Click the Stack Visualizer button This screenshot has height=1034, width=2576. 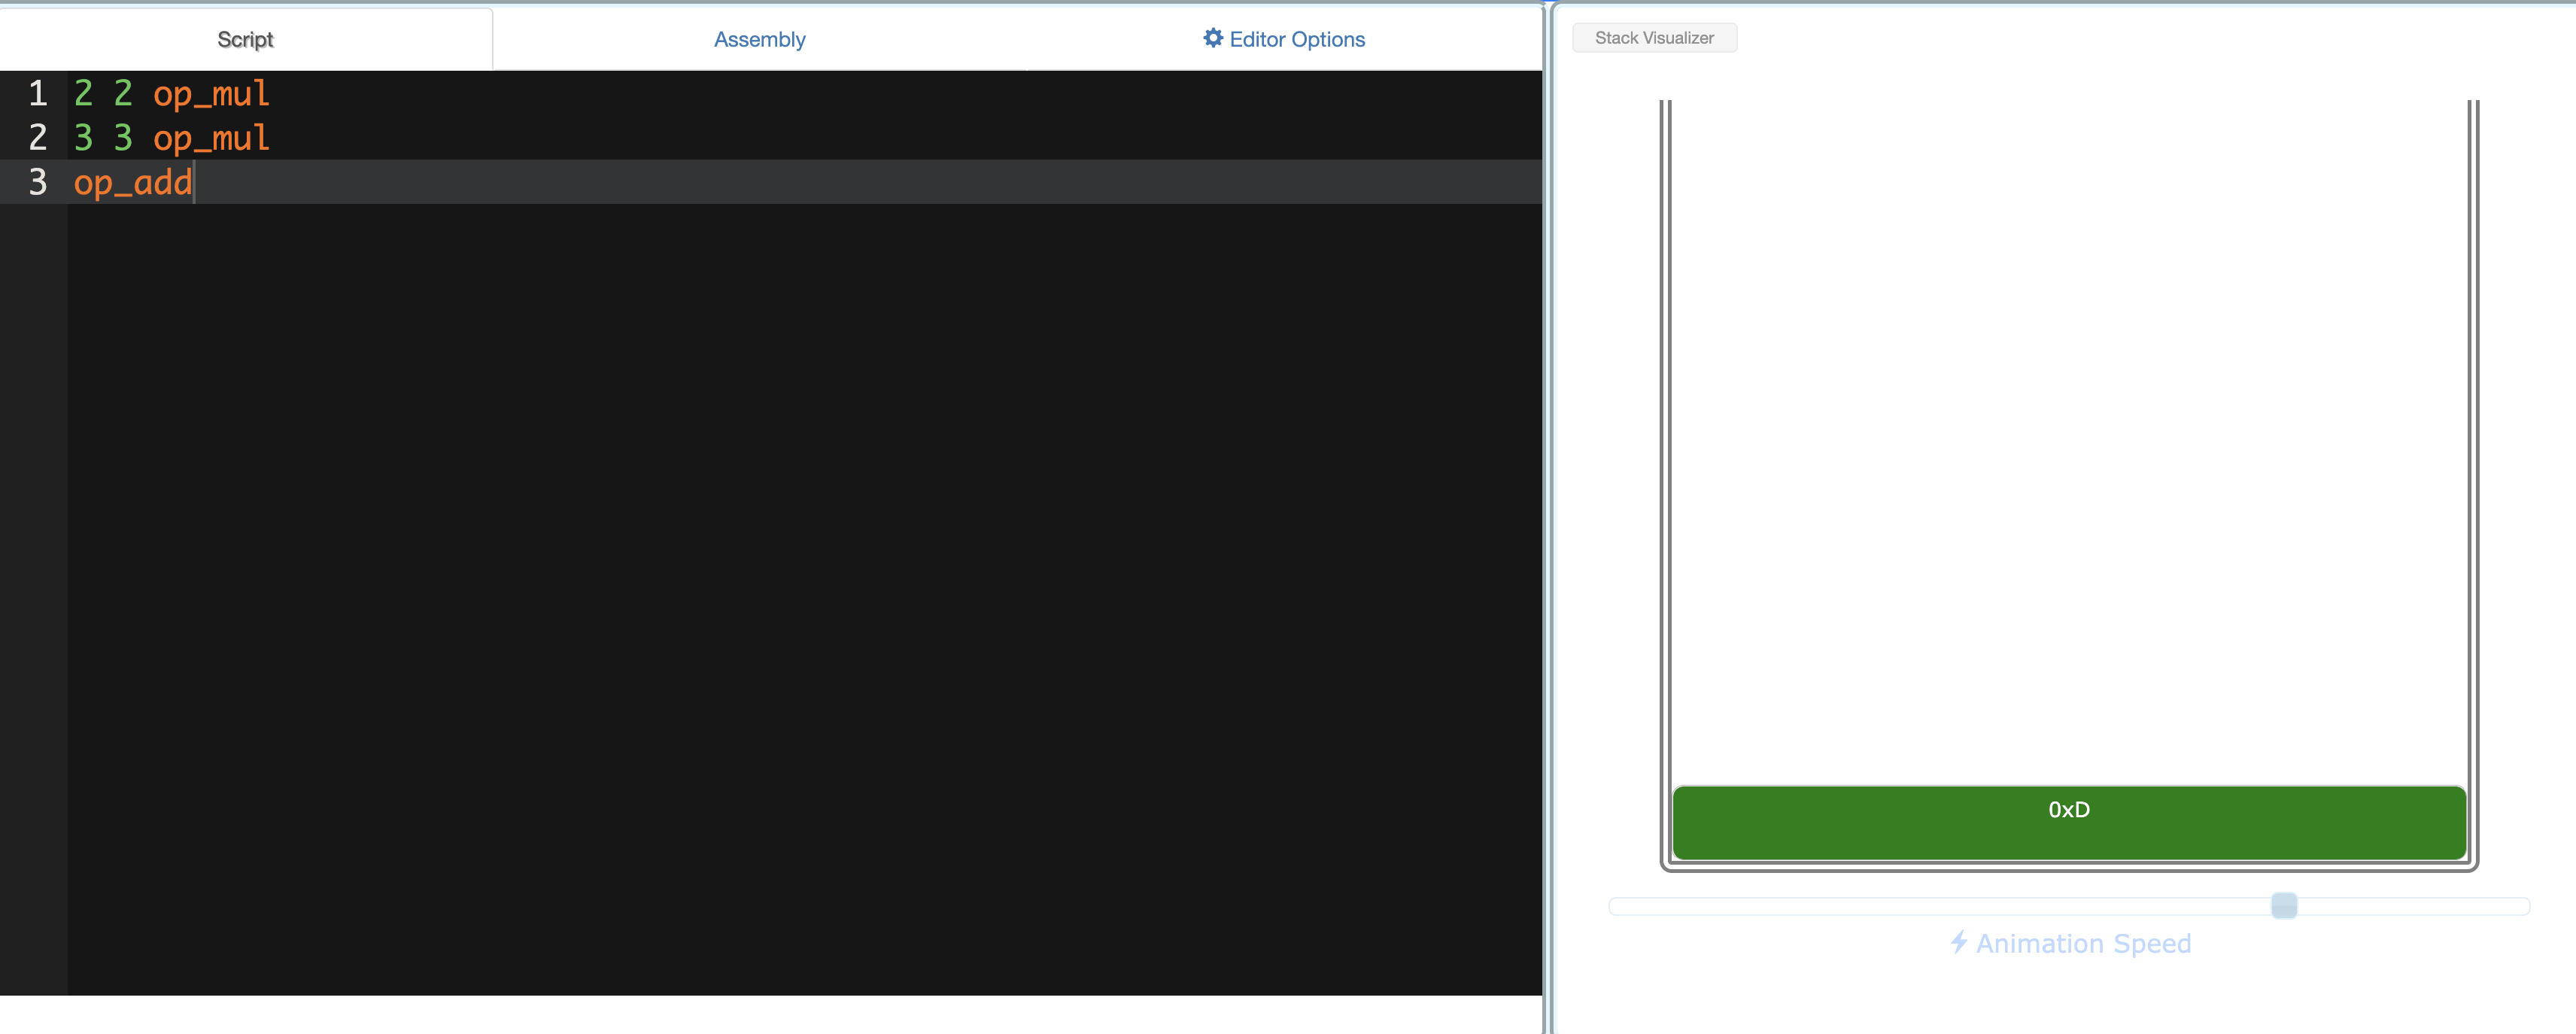(x=1654, y=38)
